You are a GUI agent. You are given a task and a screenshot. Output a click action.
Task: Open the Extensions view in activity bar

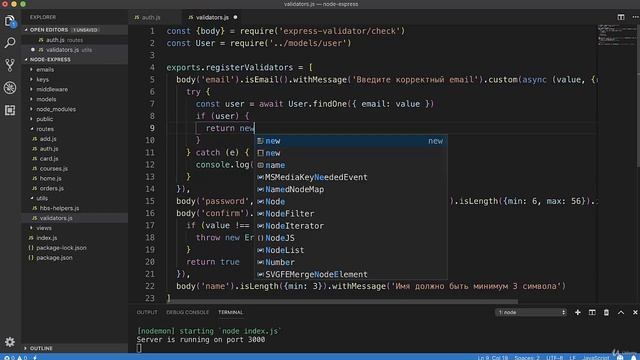(x=10, y=110)
